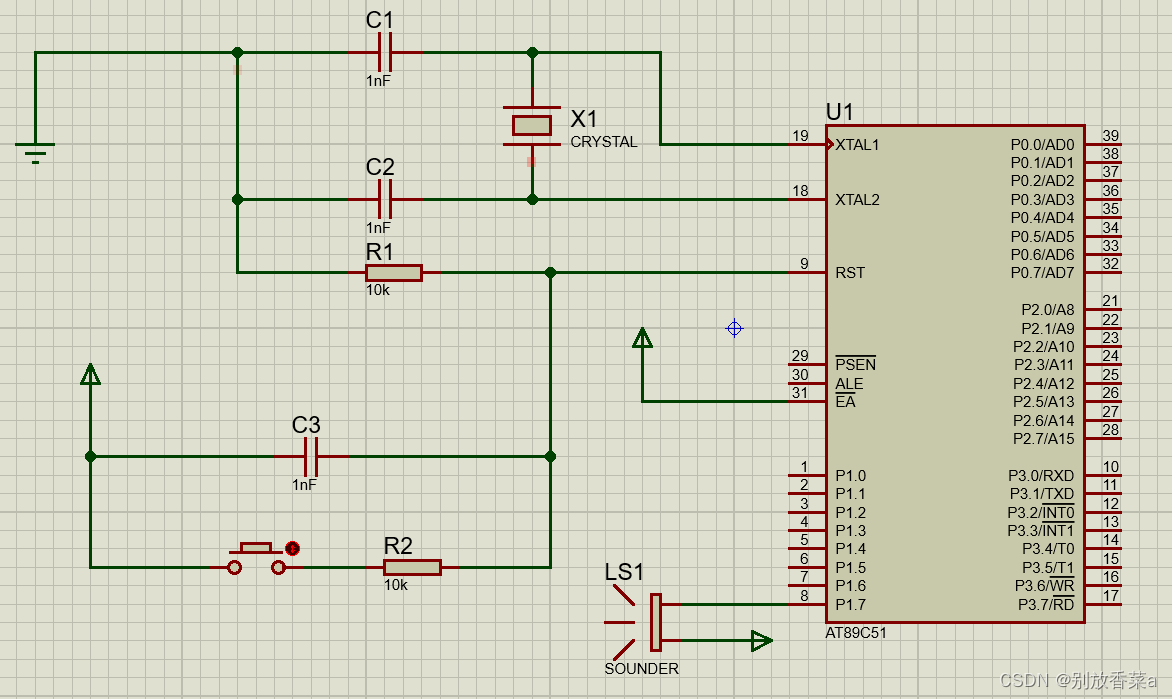Click the P3.6/WR pin label
This screenshot has height=699, width=1172.
(1044, 585)
